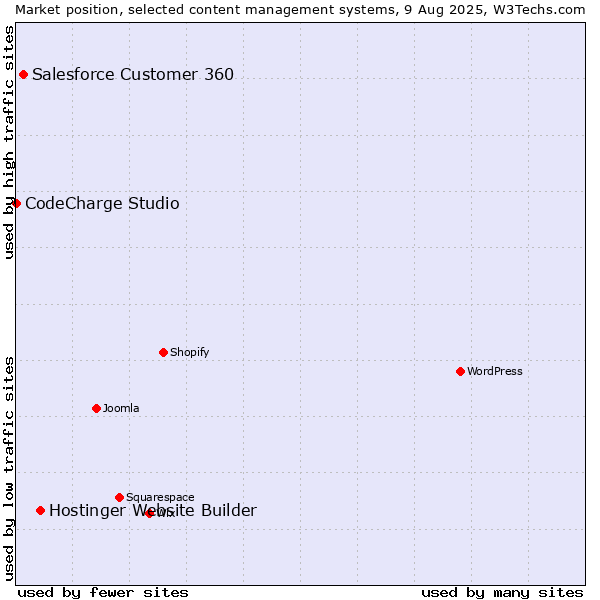The height and width of the screenshot is (600, 600).
Task: Click the chart title mentioning W3Techs.com
Action: tap(300, 10)
